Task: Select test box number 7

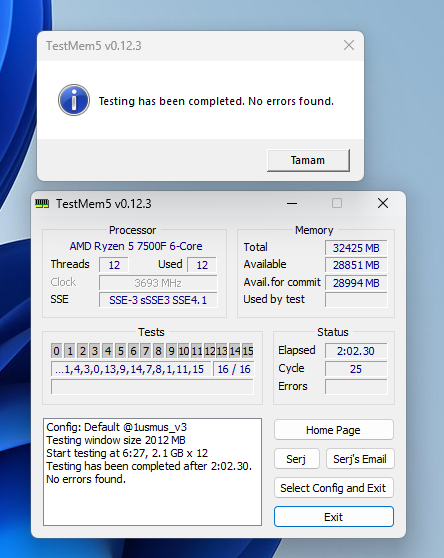Action: point(146,351)
